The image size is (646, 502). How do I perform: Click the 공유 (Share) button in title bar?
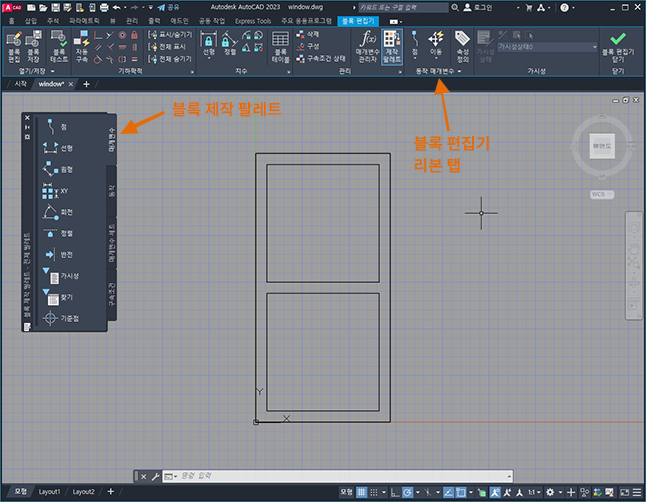pyautogui.click(x=169, y=7)
